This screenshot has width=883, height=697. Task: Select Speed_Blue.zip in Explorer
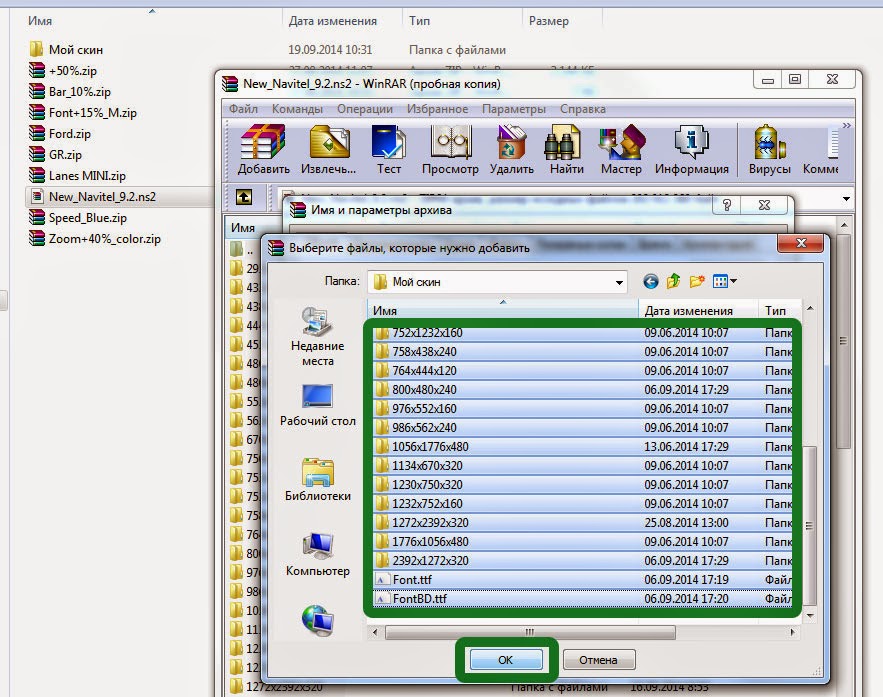coord(78,218)
